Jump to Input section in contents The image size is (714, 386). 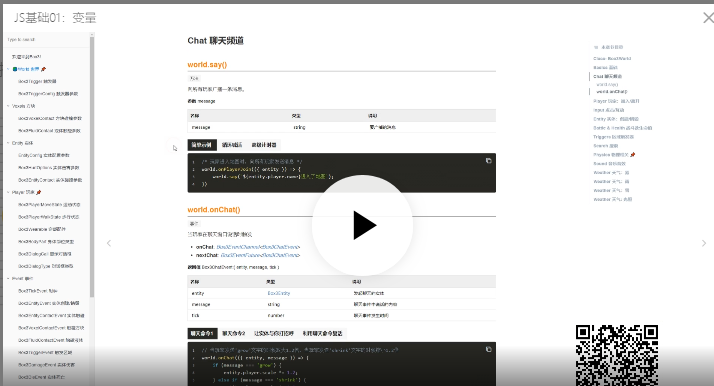coord(608,110)
